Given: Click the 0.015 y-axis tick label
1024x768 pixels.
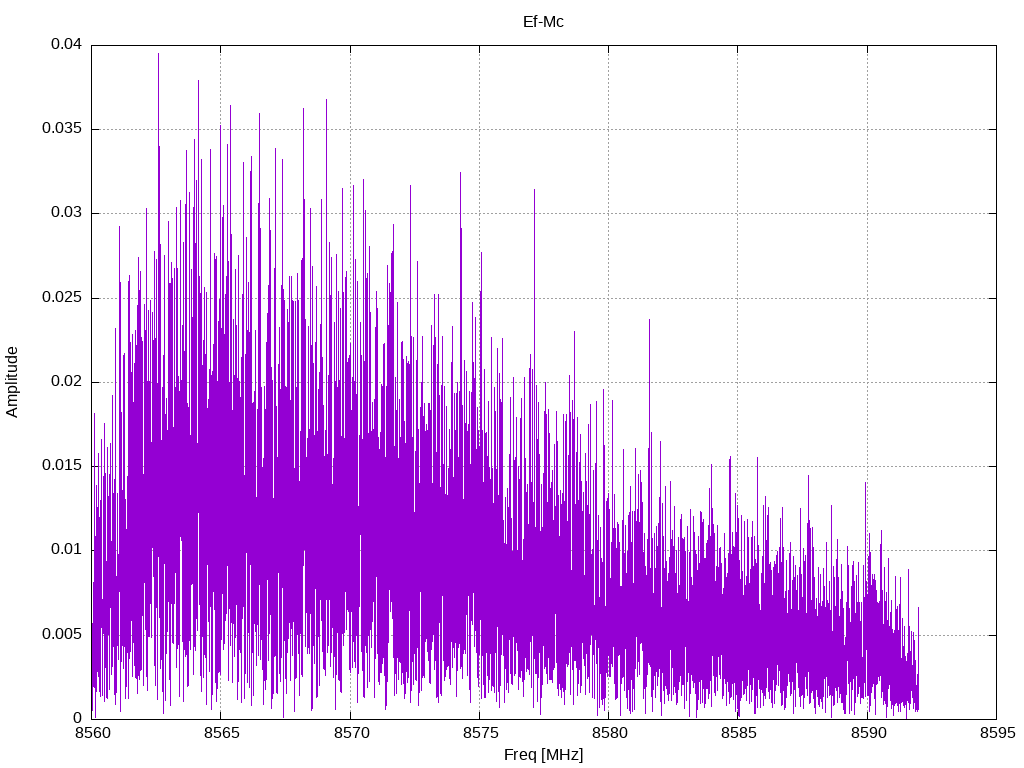Looking at the screenshot, I should click(62, 465).
